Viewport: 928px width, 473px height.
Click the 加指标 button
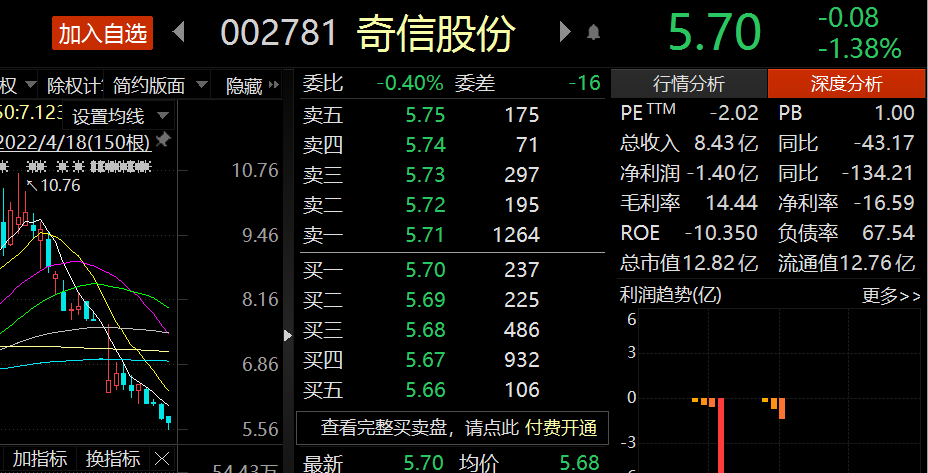point(40,459)
